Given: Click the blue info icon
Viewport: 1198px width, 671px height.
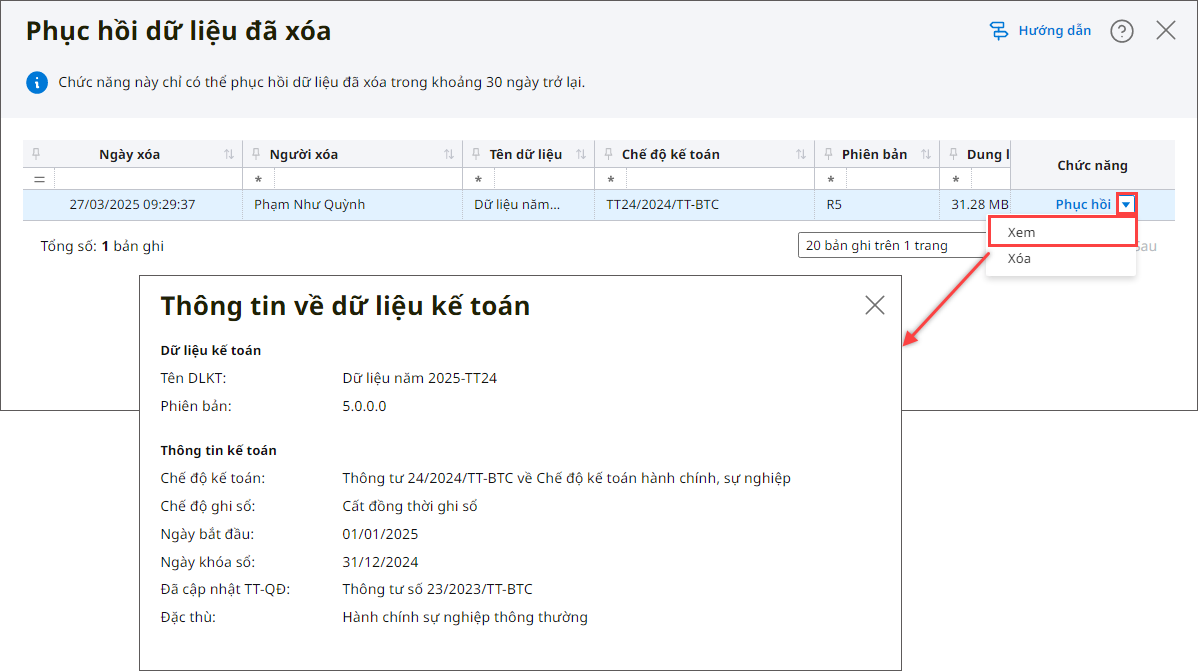Looking at the screenshot, I should click(x=37, y=83).
